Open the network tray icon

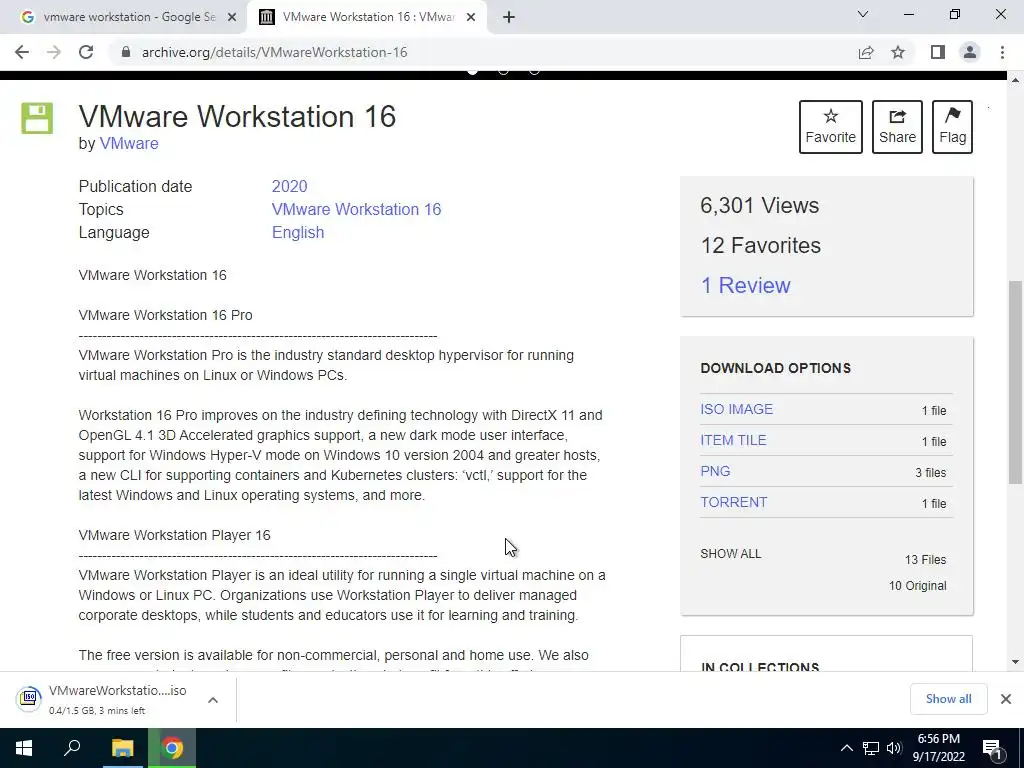tap(871, 748)
